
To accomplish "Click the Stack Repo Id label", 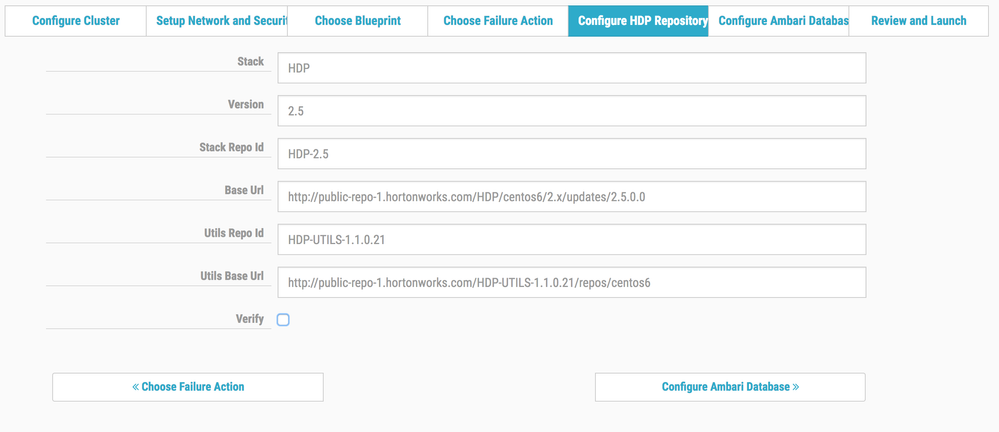I will (x=231, y=147).
